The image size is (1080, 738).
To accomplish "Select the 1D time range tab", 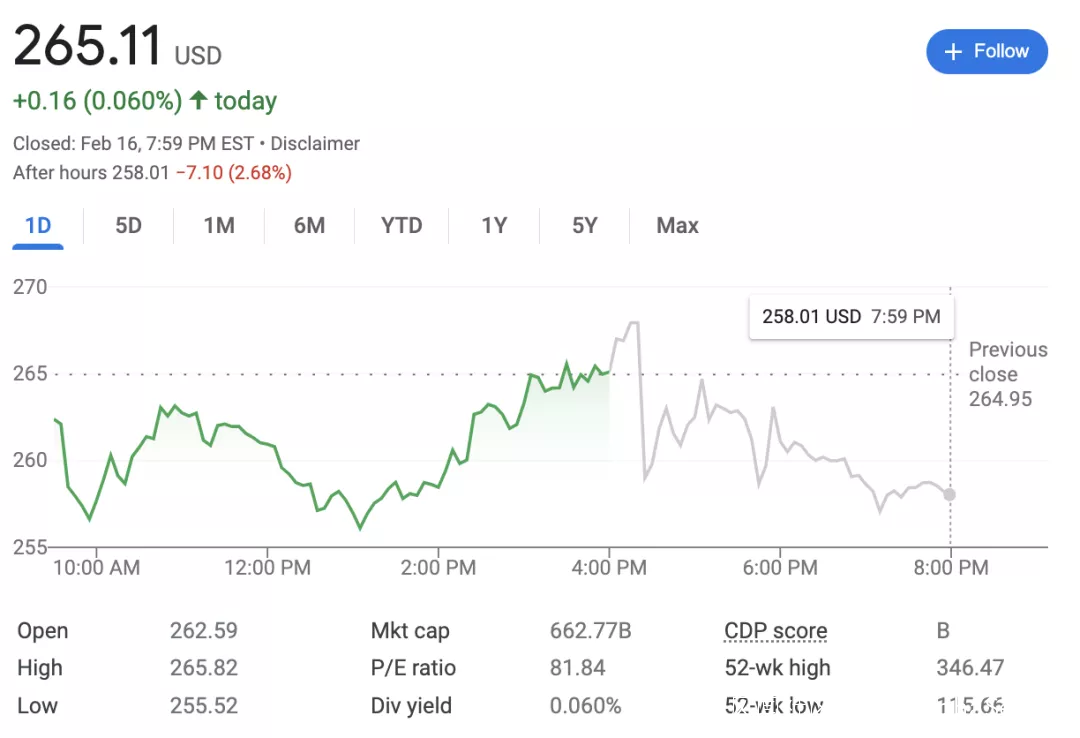I will pos(38,226).
